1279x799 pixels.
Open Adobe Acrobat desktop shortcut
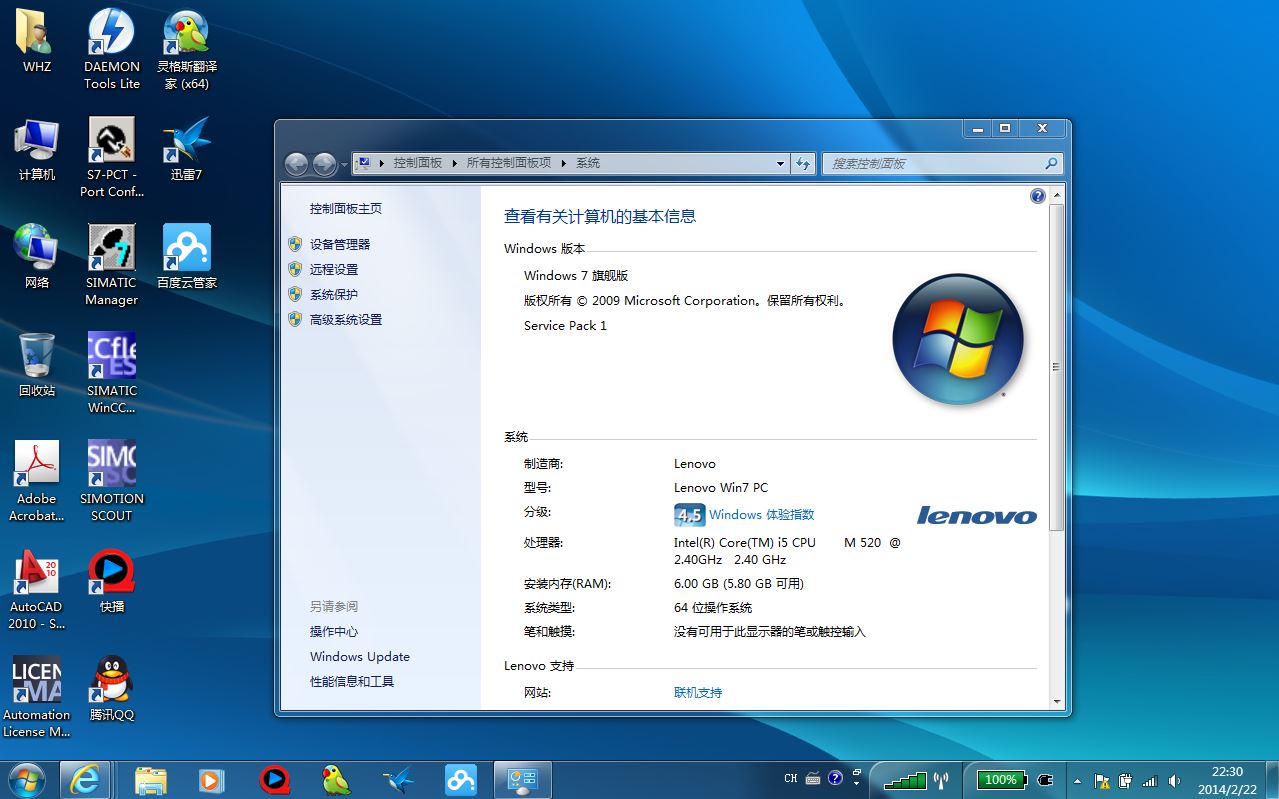point(37,481)
